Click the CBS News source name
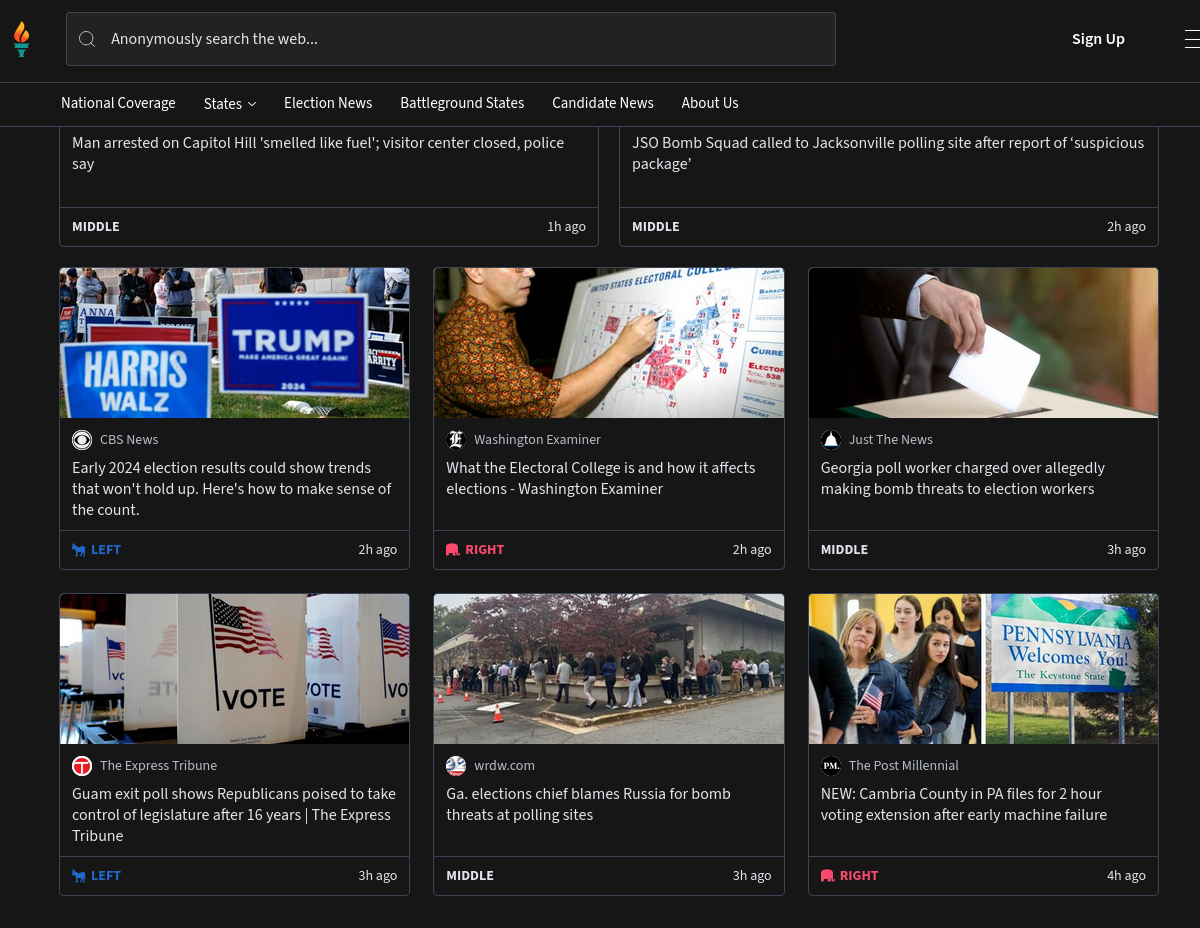The width and height of the screenshot is (1200, 928). (129, 440)
